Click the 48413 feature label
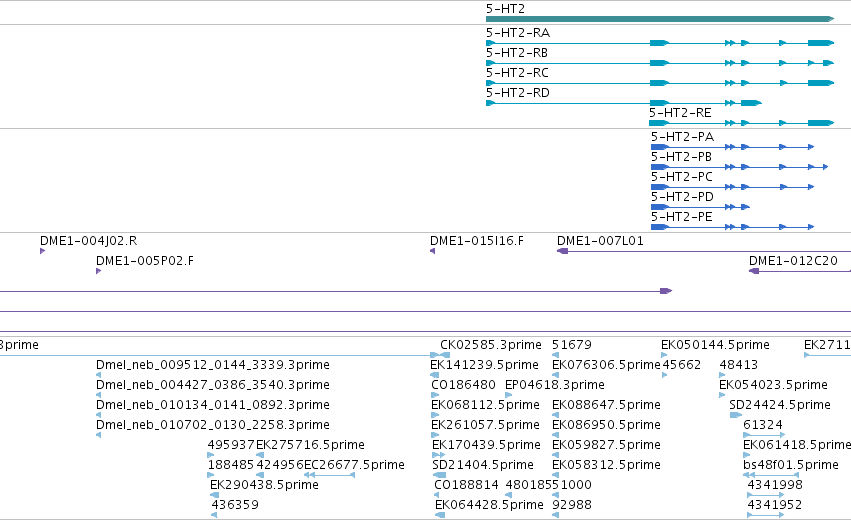 tap(739, 365)
